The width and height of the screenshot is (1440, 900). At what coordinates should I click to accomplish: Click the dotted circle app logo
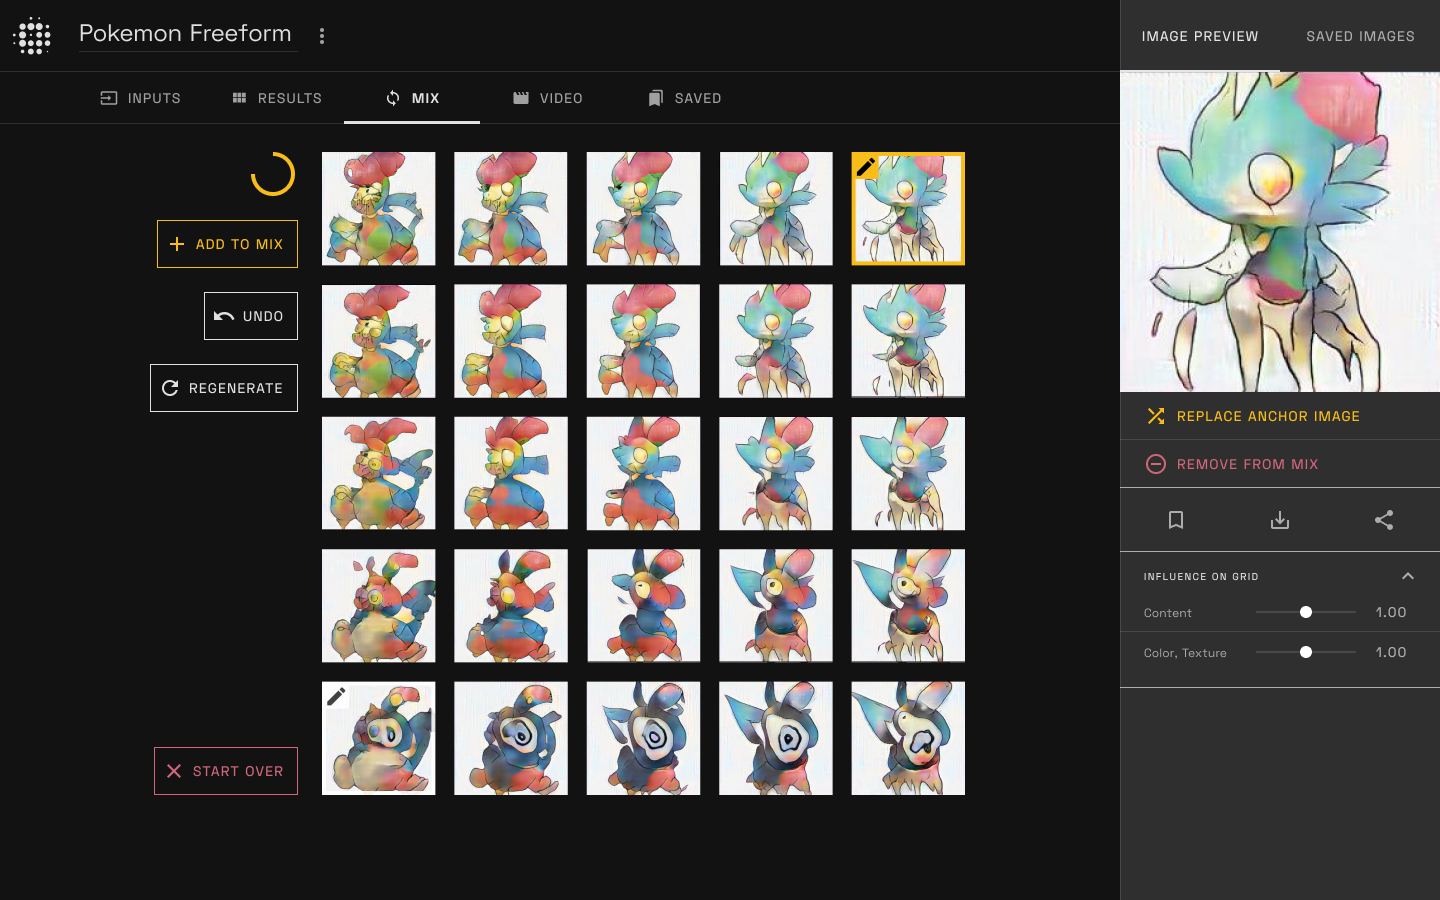pos(33,36)
